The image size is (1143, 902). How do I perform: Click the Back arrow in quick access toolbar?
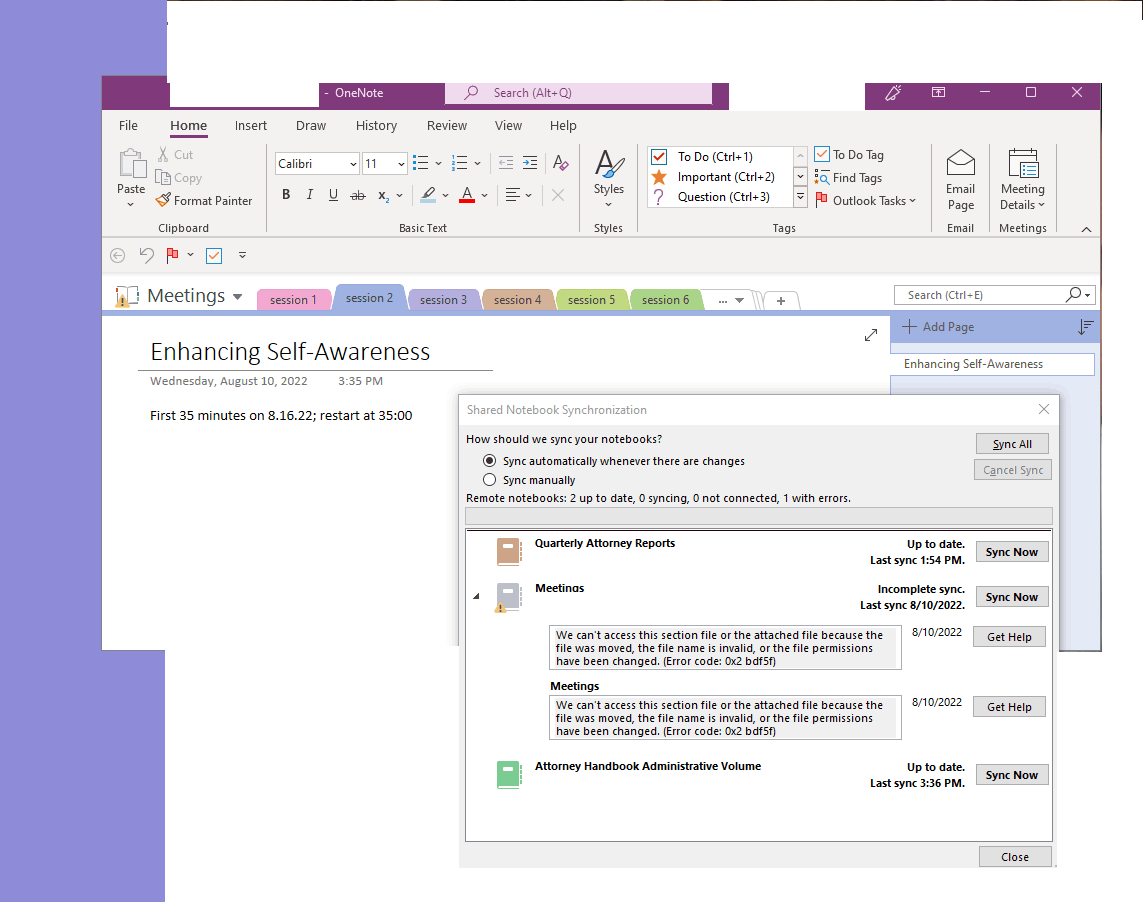pyautogui.click(x=117, y=255)
